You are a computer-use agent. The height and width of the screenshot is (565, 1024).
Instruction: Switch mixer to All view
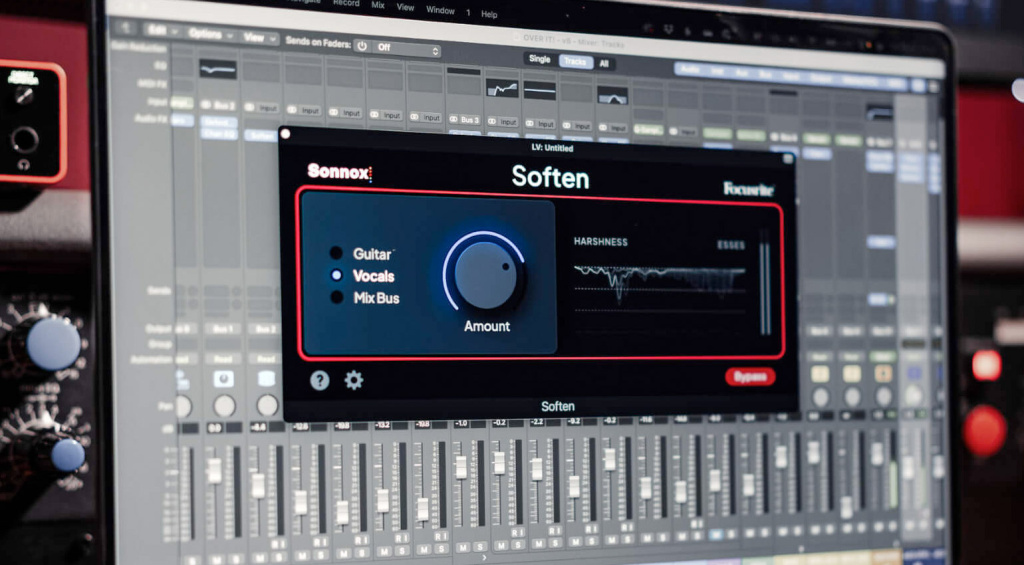(x=604, y=64)
